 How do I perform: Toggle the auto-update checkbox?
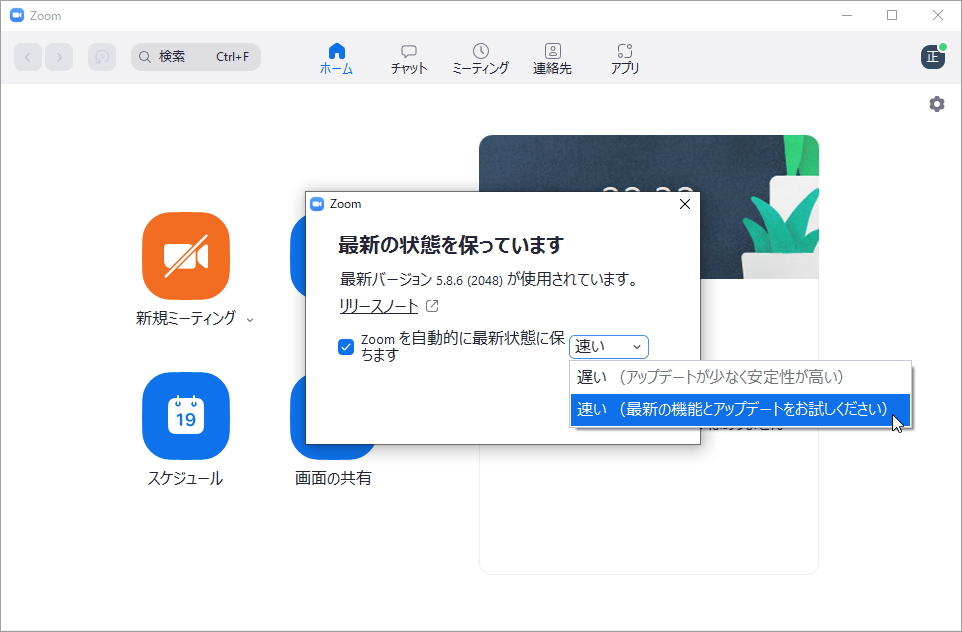coord(346,347)
